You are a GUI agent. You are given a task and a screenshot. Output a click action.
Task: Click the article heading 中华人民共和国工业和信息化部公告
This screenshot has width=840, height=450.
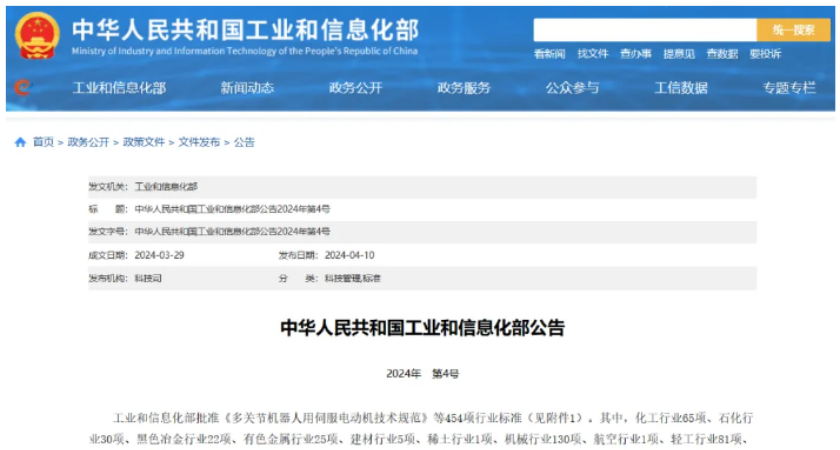click(423, 327)
